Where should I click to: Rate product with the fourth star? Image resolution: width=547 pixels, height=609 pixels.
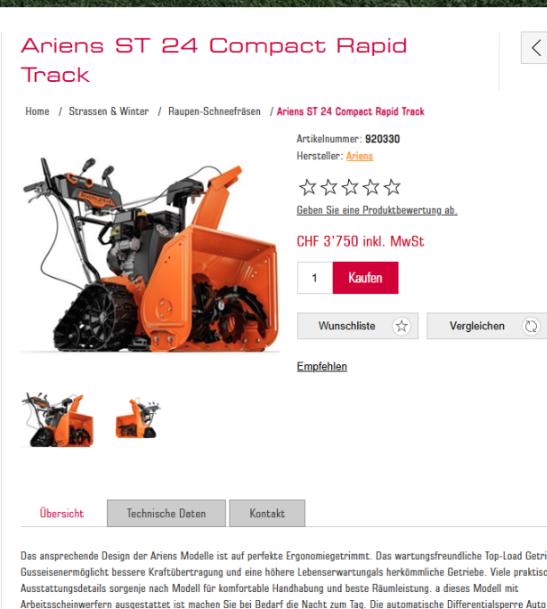(x=371, y=187)
